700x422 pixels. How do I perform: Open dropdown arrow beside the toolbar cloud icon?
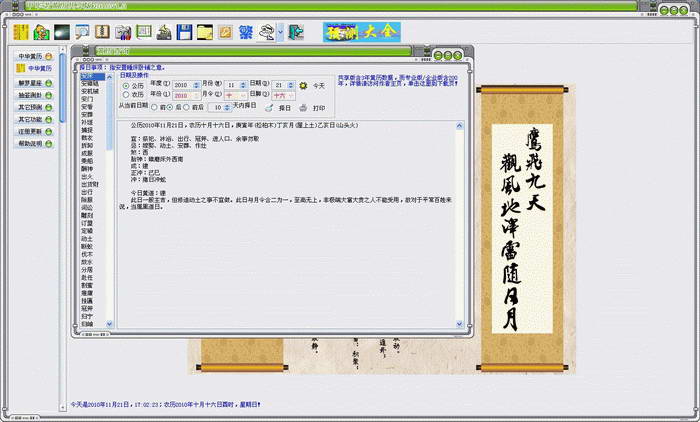click(x=280, y=32)
